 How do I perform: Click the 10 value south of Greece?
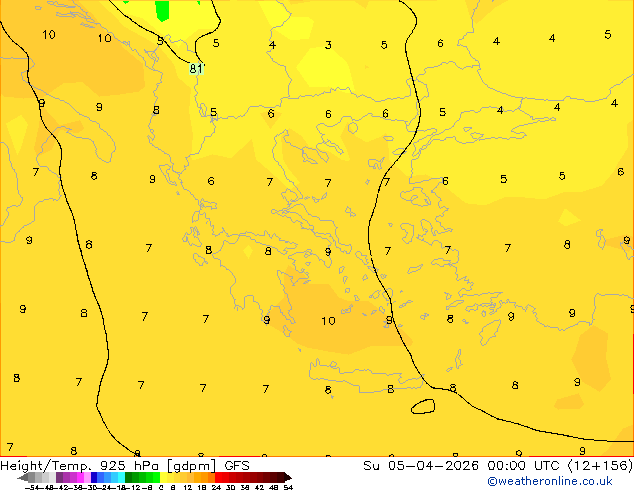click(328, 321)
